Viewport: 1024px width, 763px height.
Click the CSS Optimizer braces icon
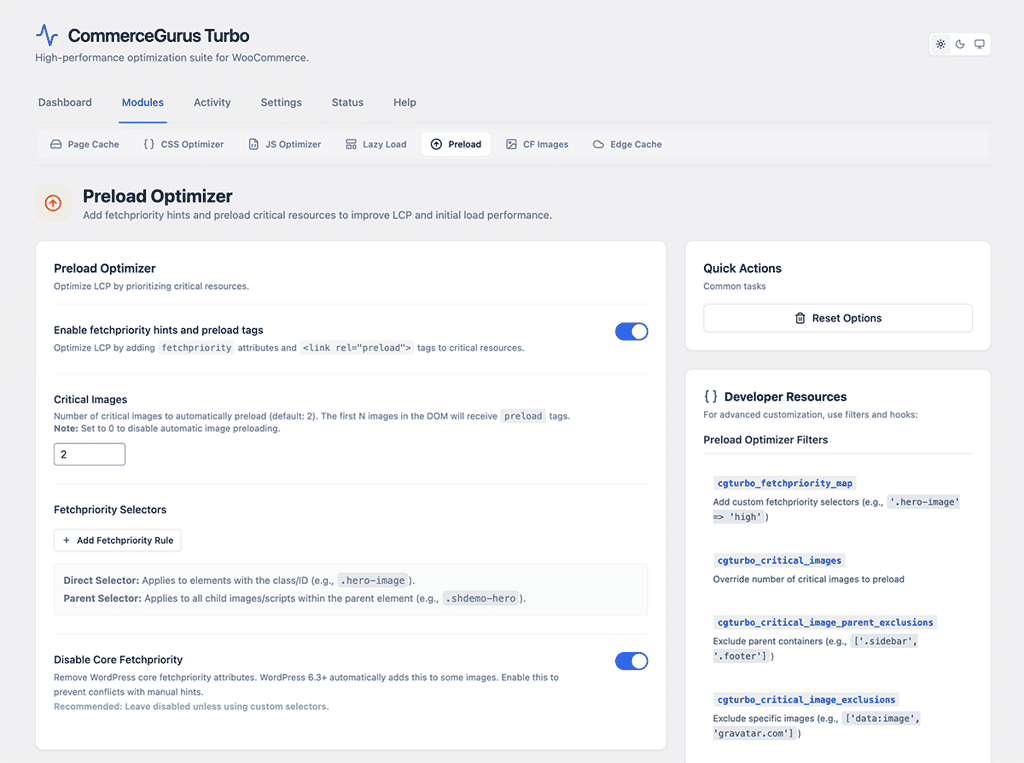[x=149, y=144]
